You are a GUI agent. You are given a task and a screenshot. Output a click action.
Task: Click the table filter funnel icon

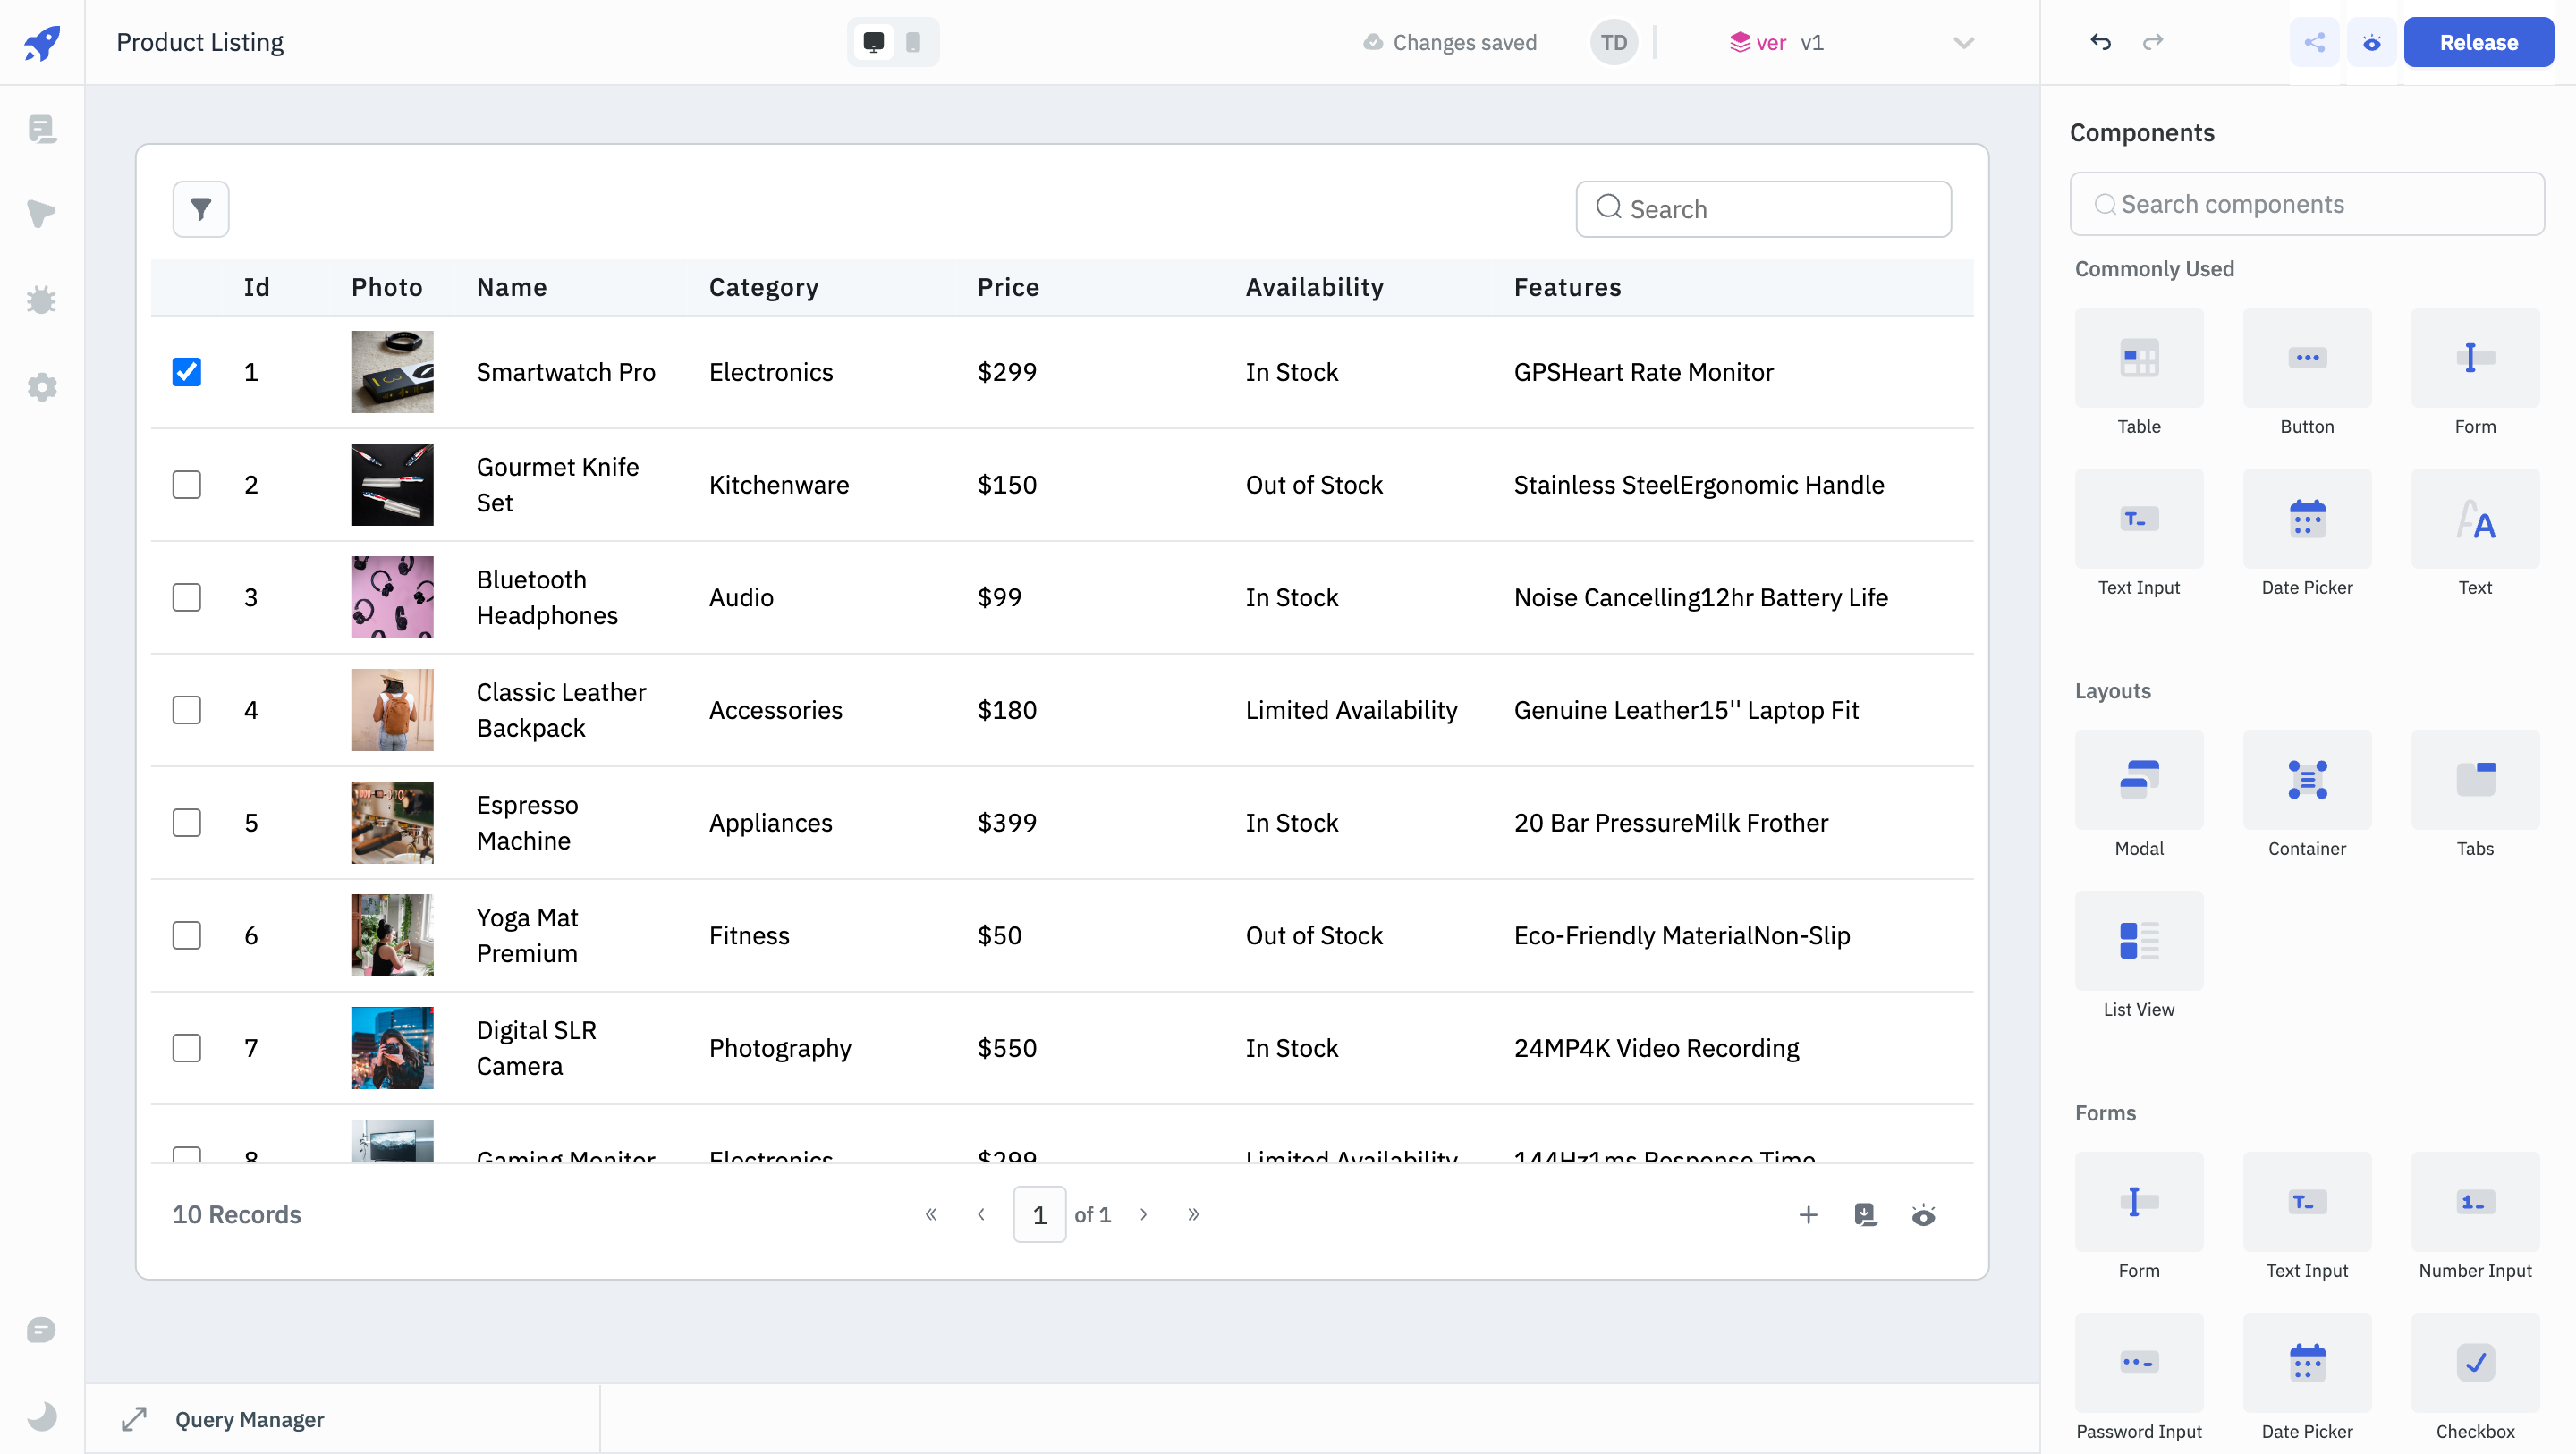point(200,209)
